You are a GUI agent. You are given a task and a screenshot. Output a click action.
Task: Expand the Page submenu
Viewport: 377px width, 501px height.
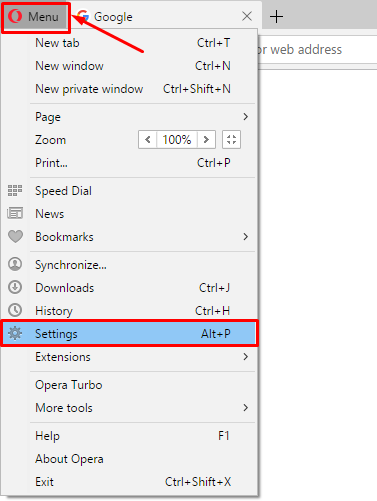142,117
